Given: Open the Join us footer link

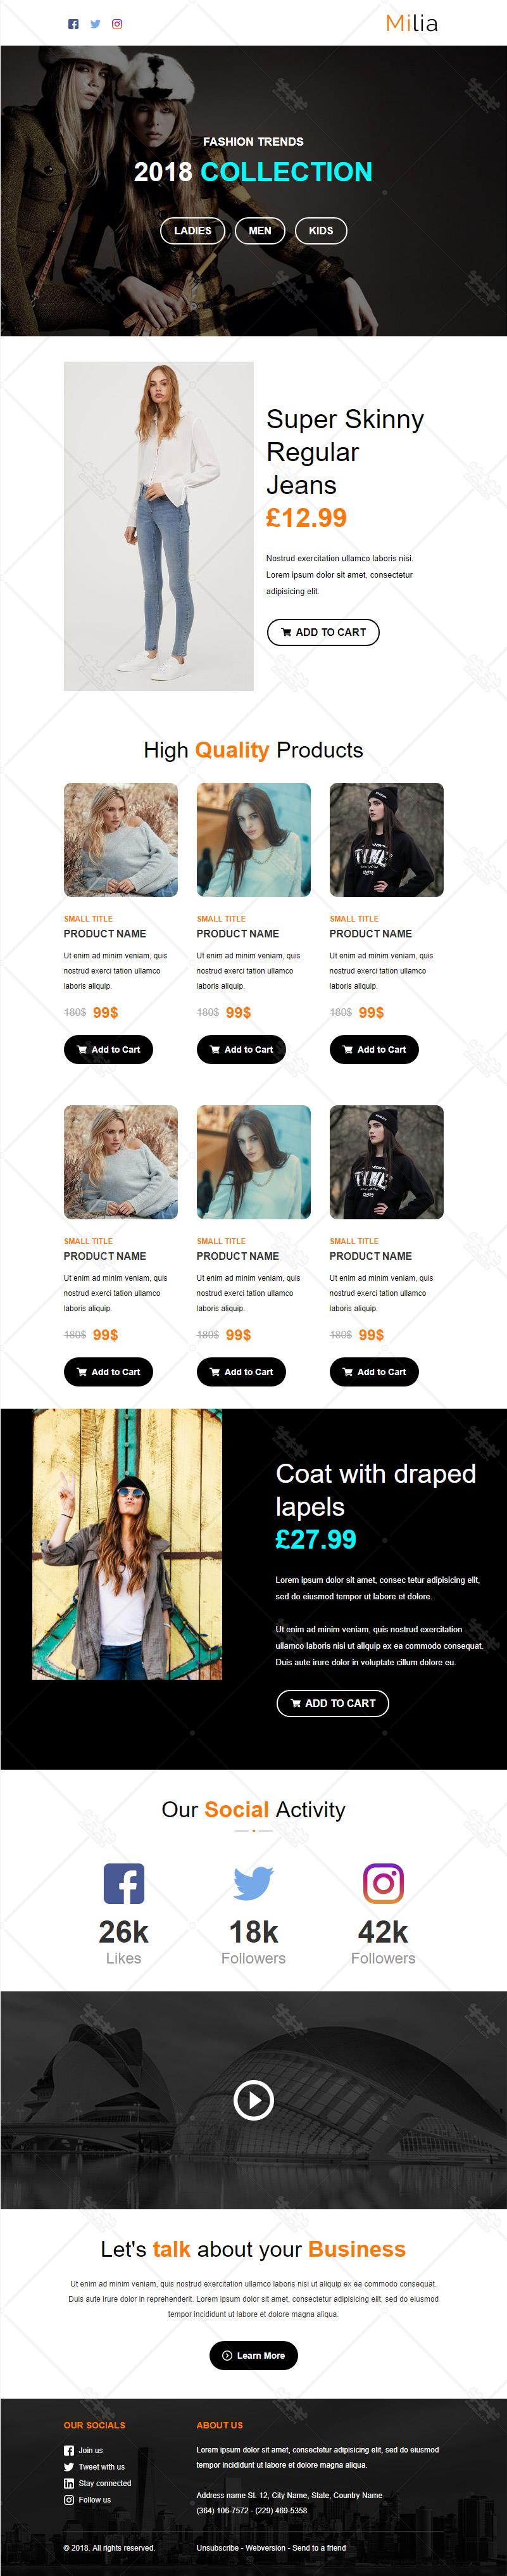Looking at the screenshot, I should (x=84, y=2450).
